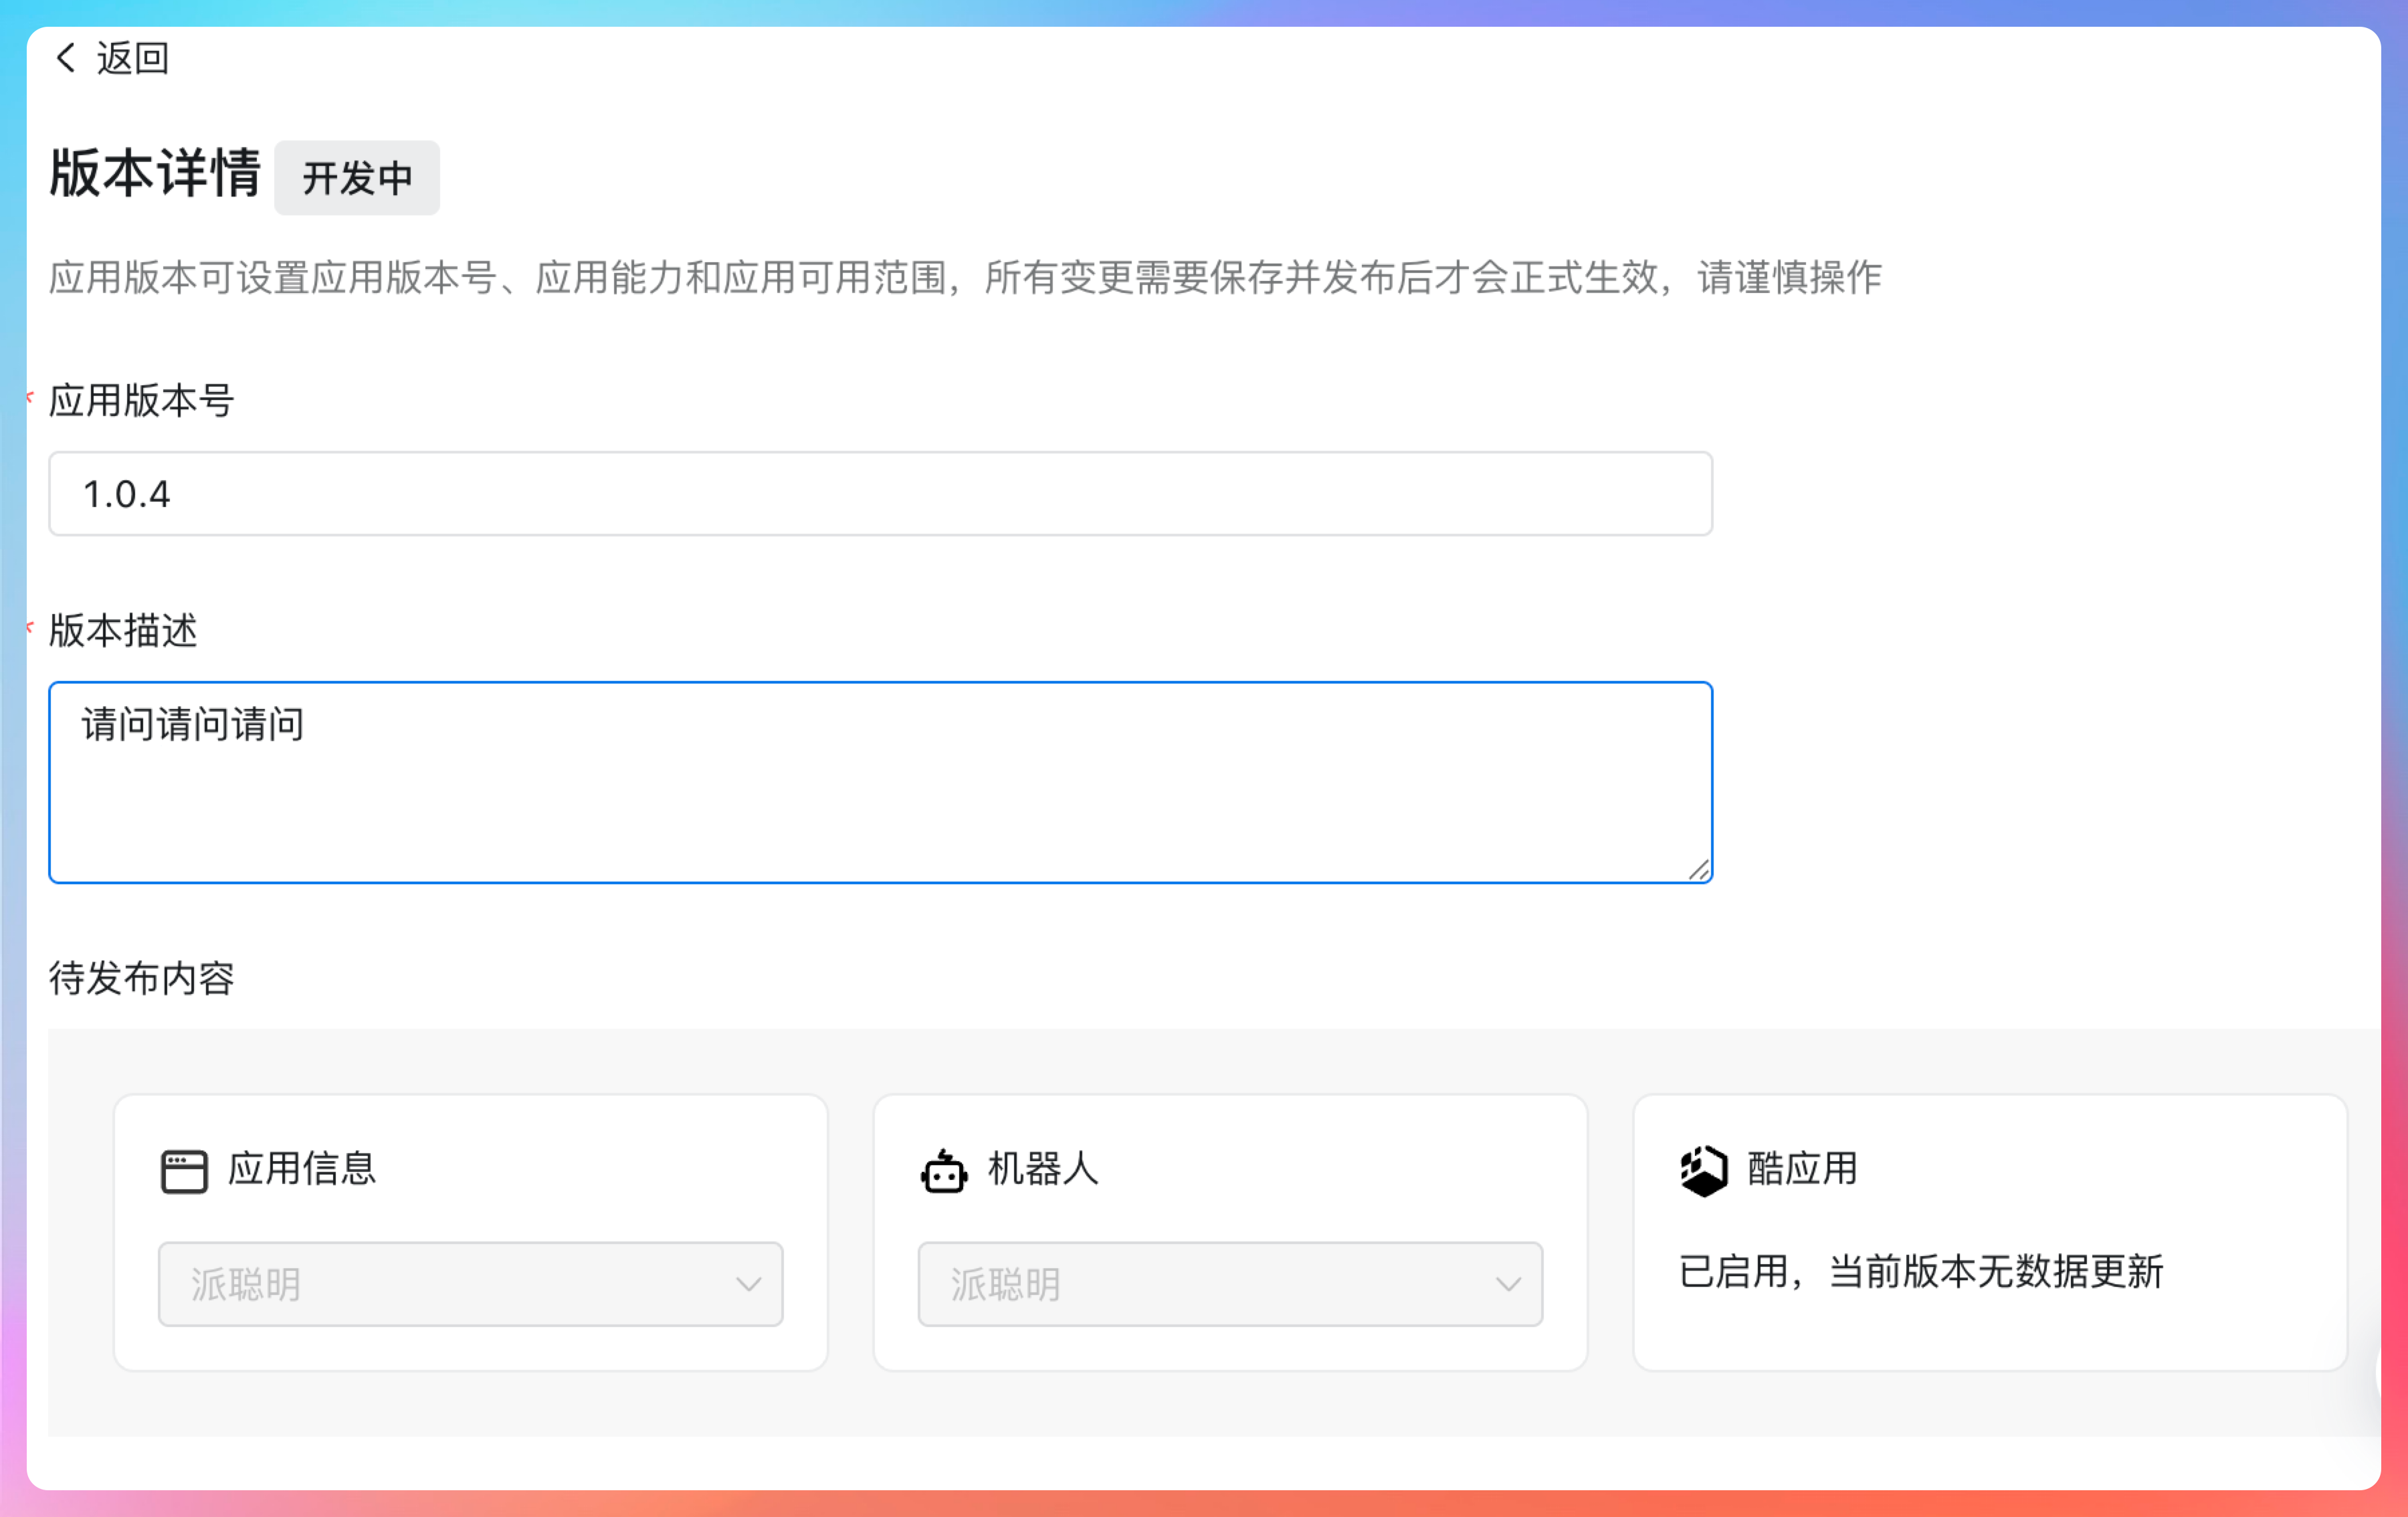Click the 开发中 status badge
This screenshot has height=1517, width=2408.
pyautogui.click(x=357, y=178)
